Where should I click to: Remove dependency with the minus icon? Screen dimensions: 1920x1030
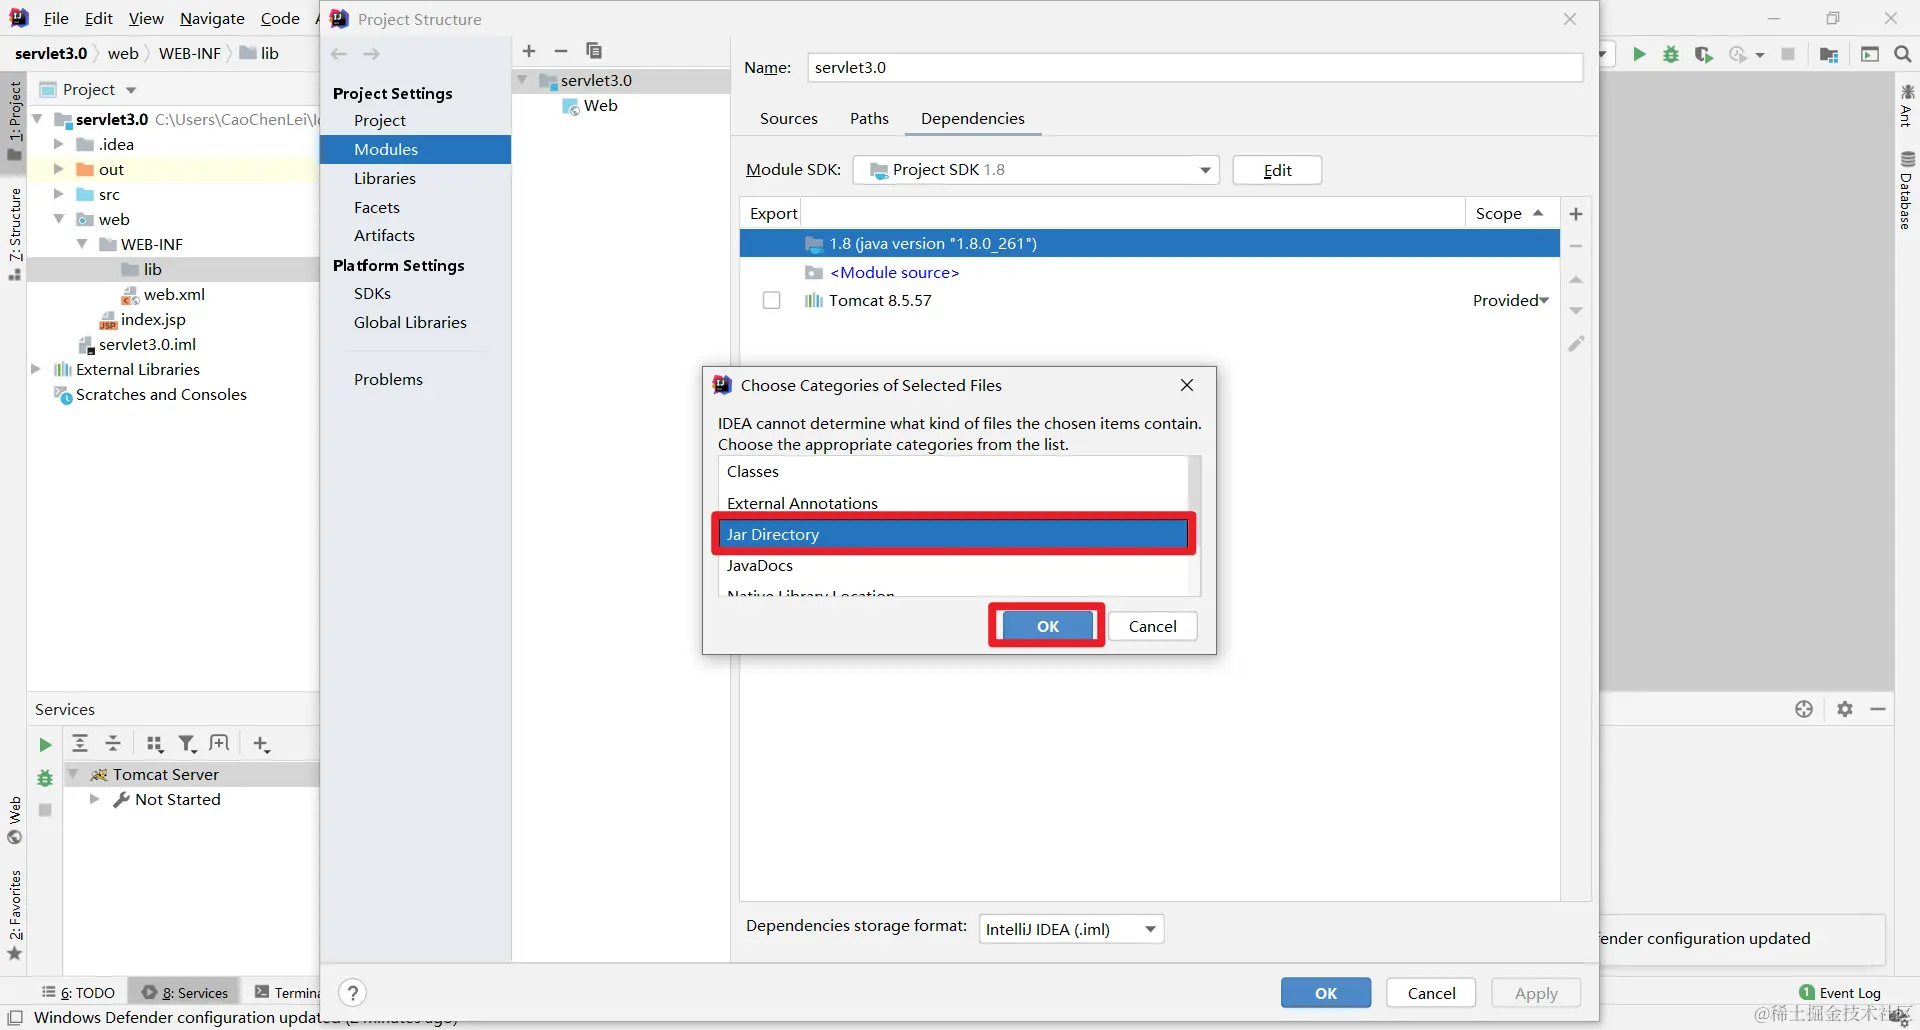tap(1576, 246)
